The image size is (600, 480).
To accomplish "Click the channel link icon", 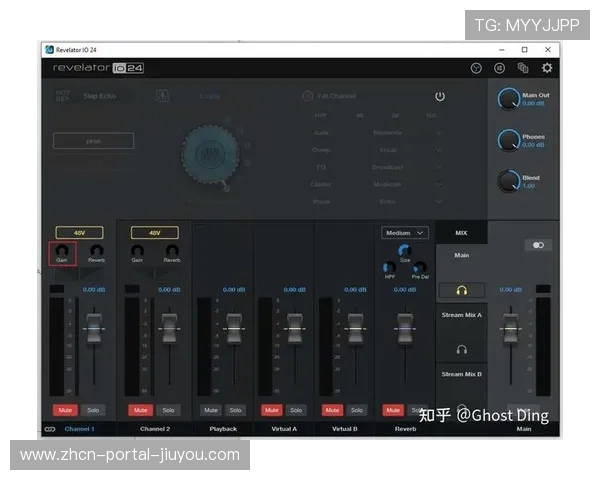I will click(49, 429).
